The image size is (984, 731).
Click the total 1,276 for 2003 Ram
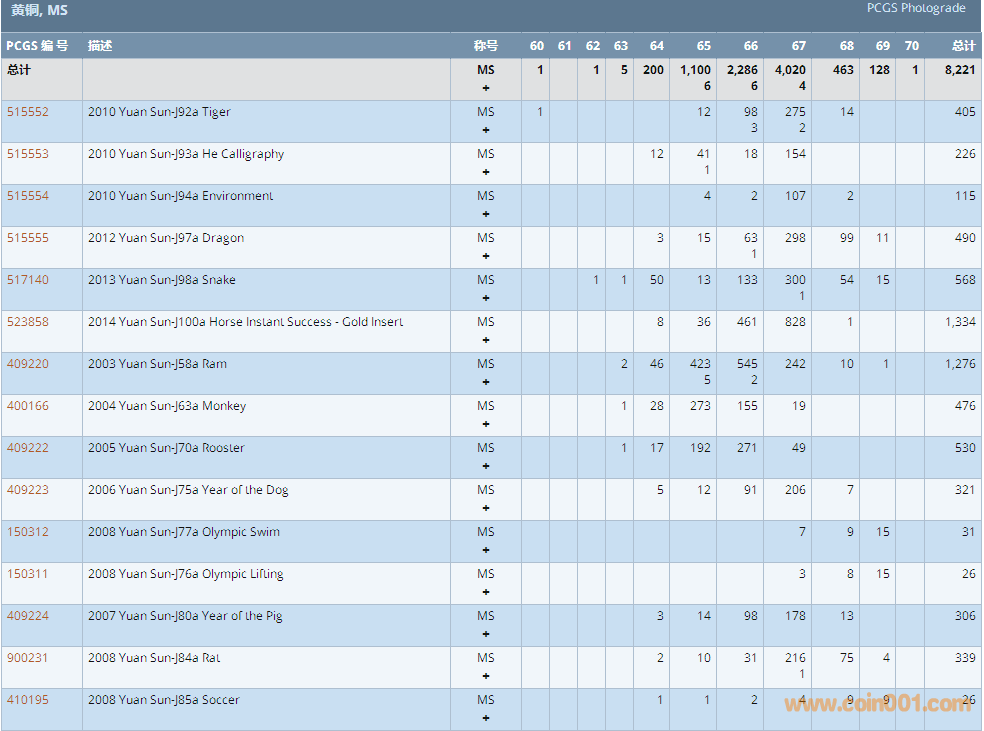959,364
